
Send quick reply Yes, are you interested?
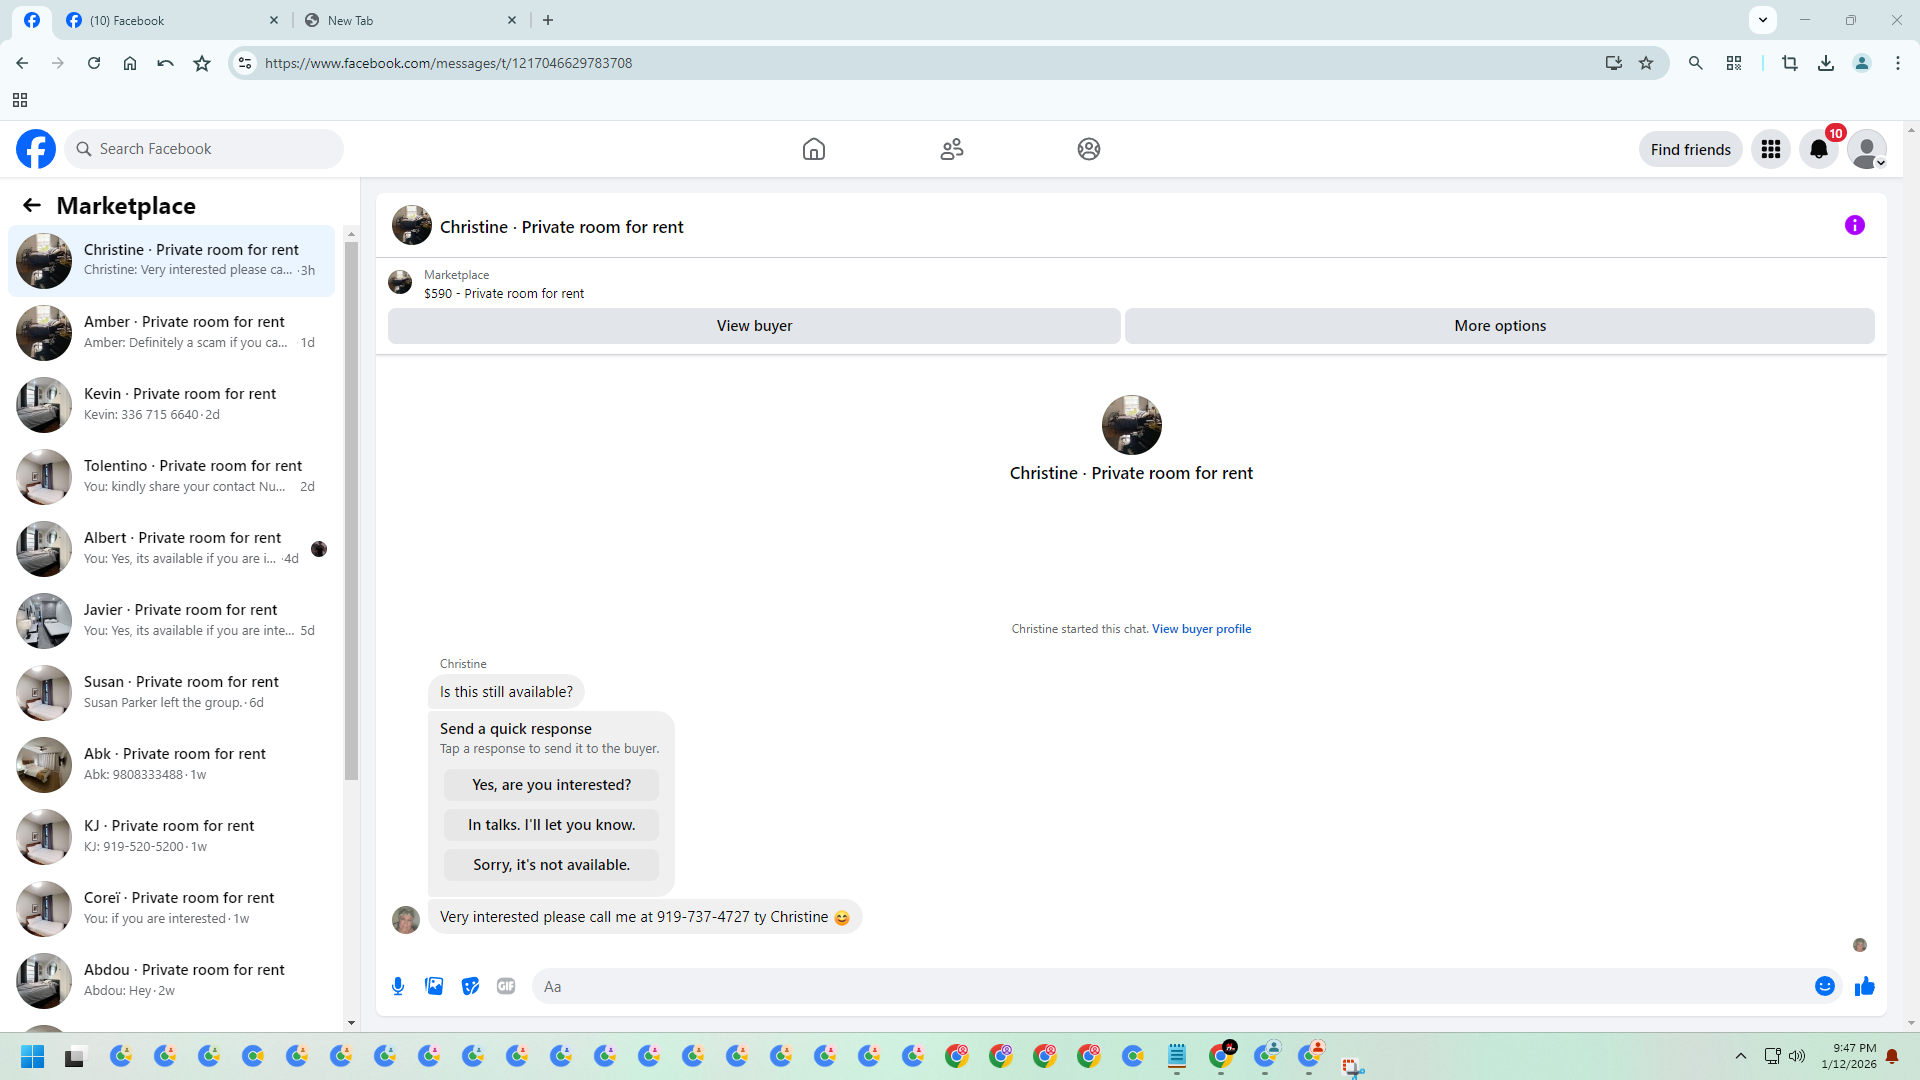click(x=551, y=785)
